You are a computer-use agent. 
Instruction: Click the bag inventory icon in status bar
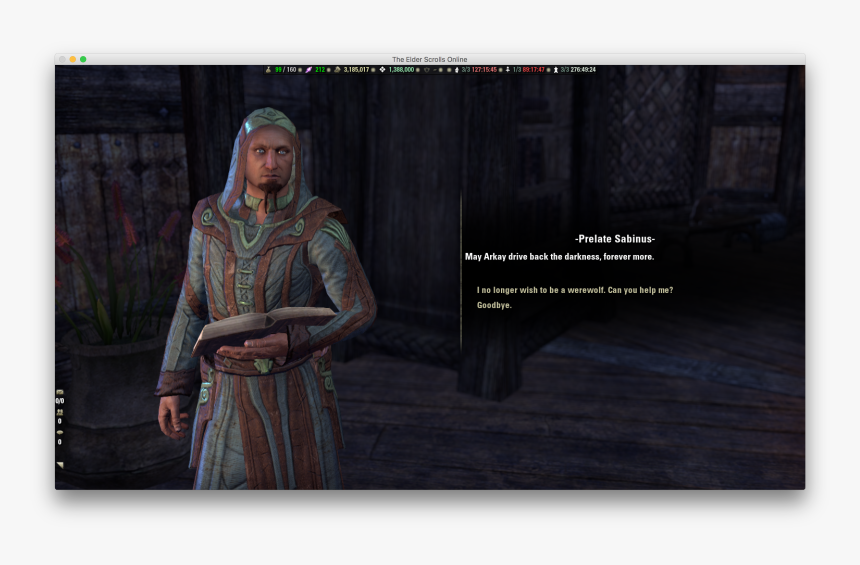[268, 70]
